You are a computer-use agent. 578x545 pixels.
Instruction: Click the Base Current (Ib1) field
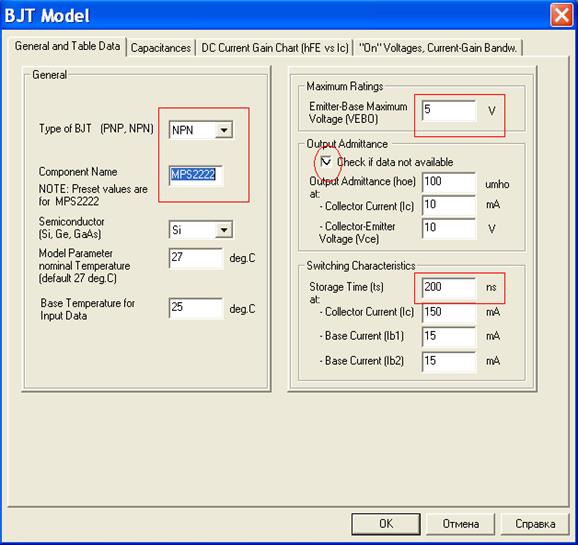click(x=449, y=336)
